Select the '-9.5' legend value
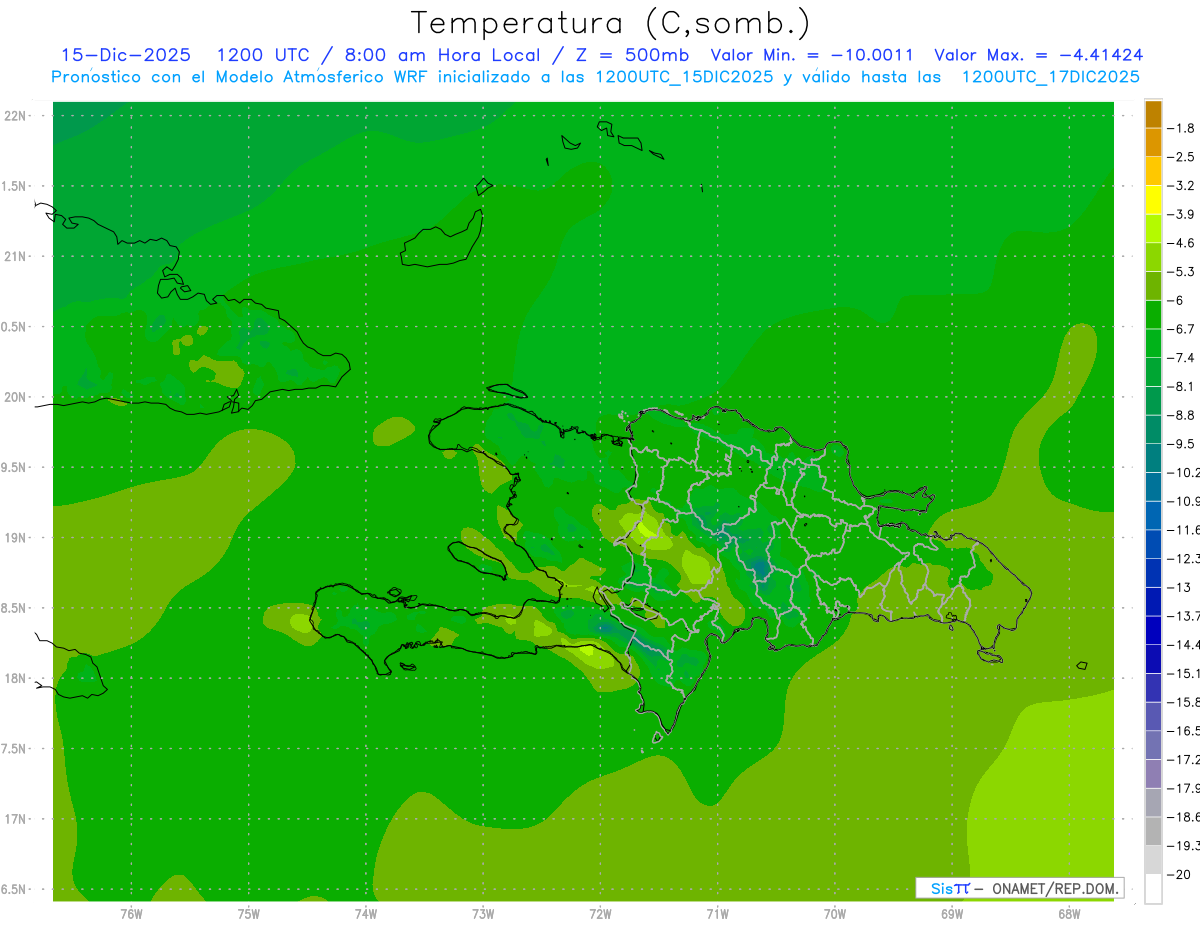Image resolution: width=1200 pixels, height=927 pixels. pyautogui.click(x=1181, y=444)
